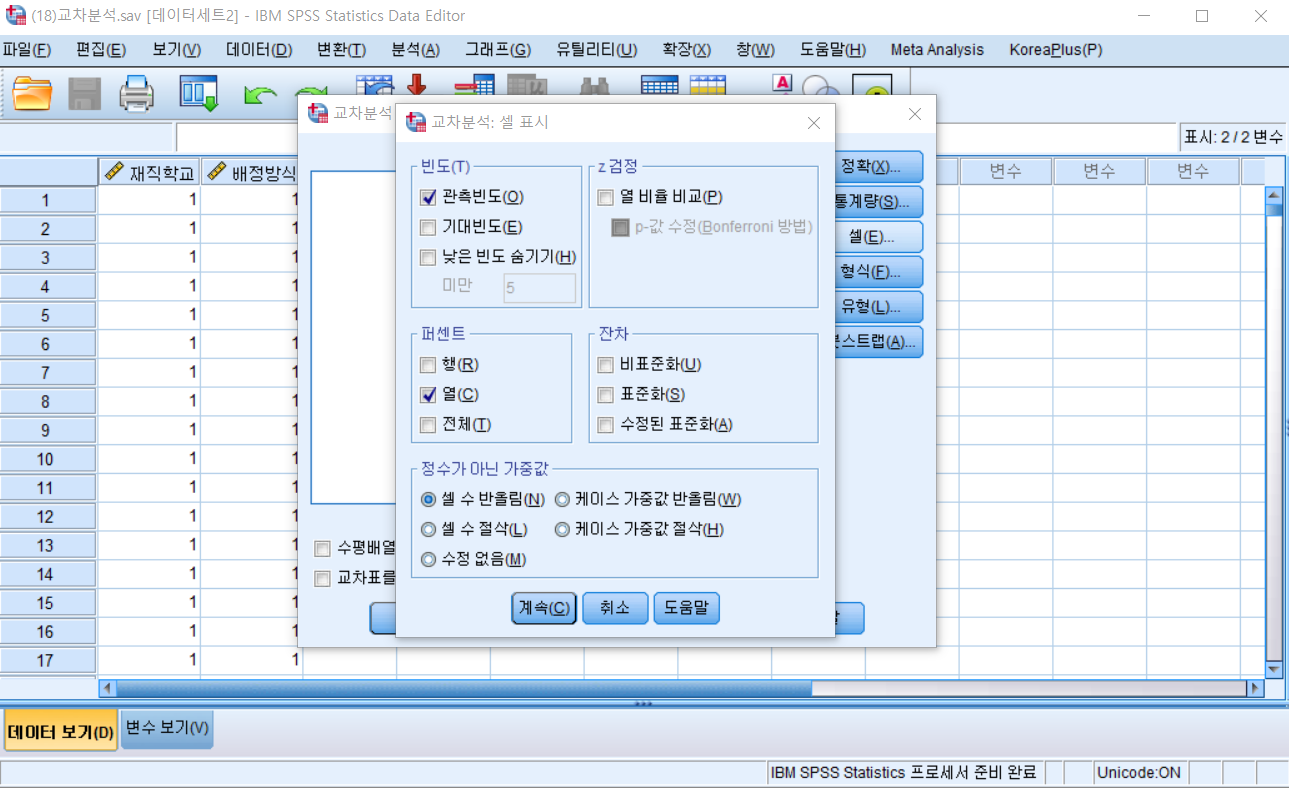Select the 셀 수 절삭(L) radio button

tap(429, 530)
